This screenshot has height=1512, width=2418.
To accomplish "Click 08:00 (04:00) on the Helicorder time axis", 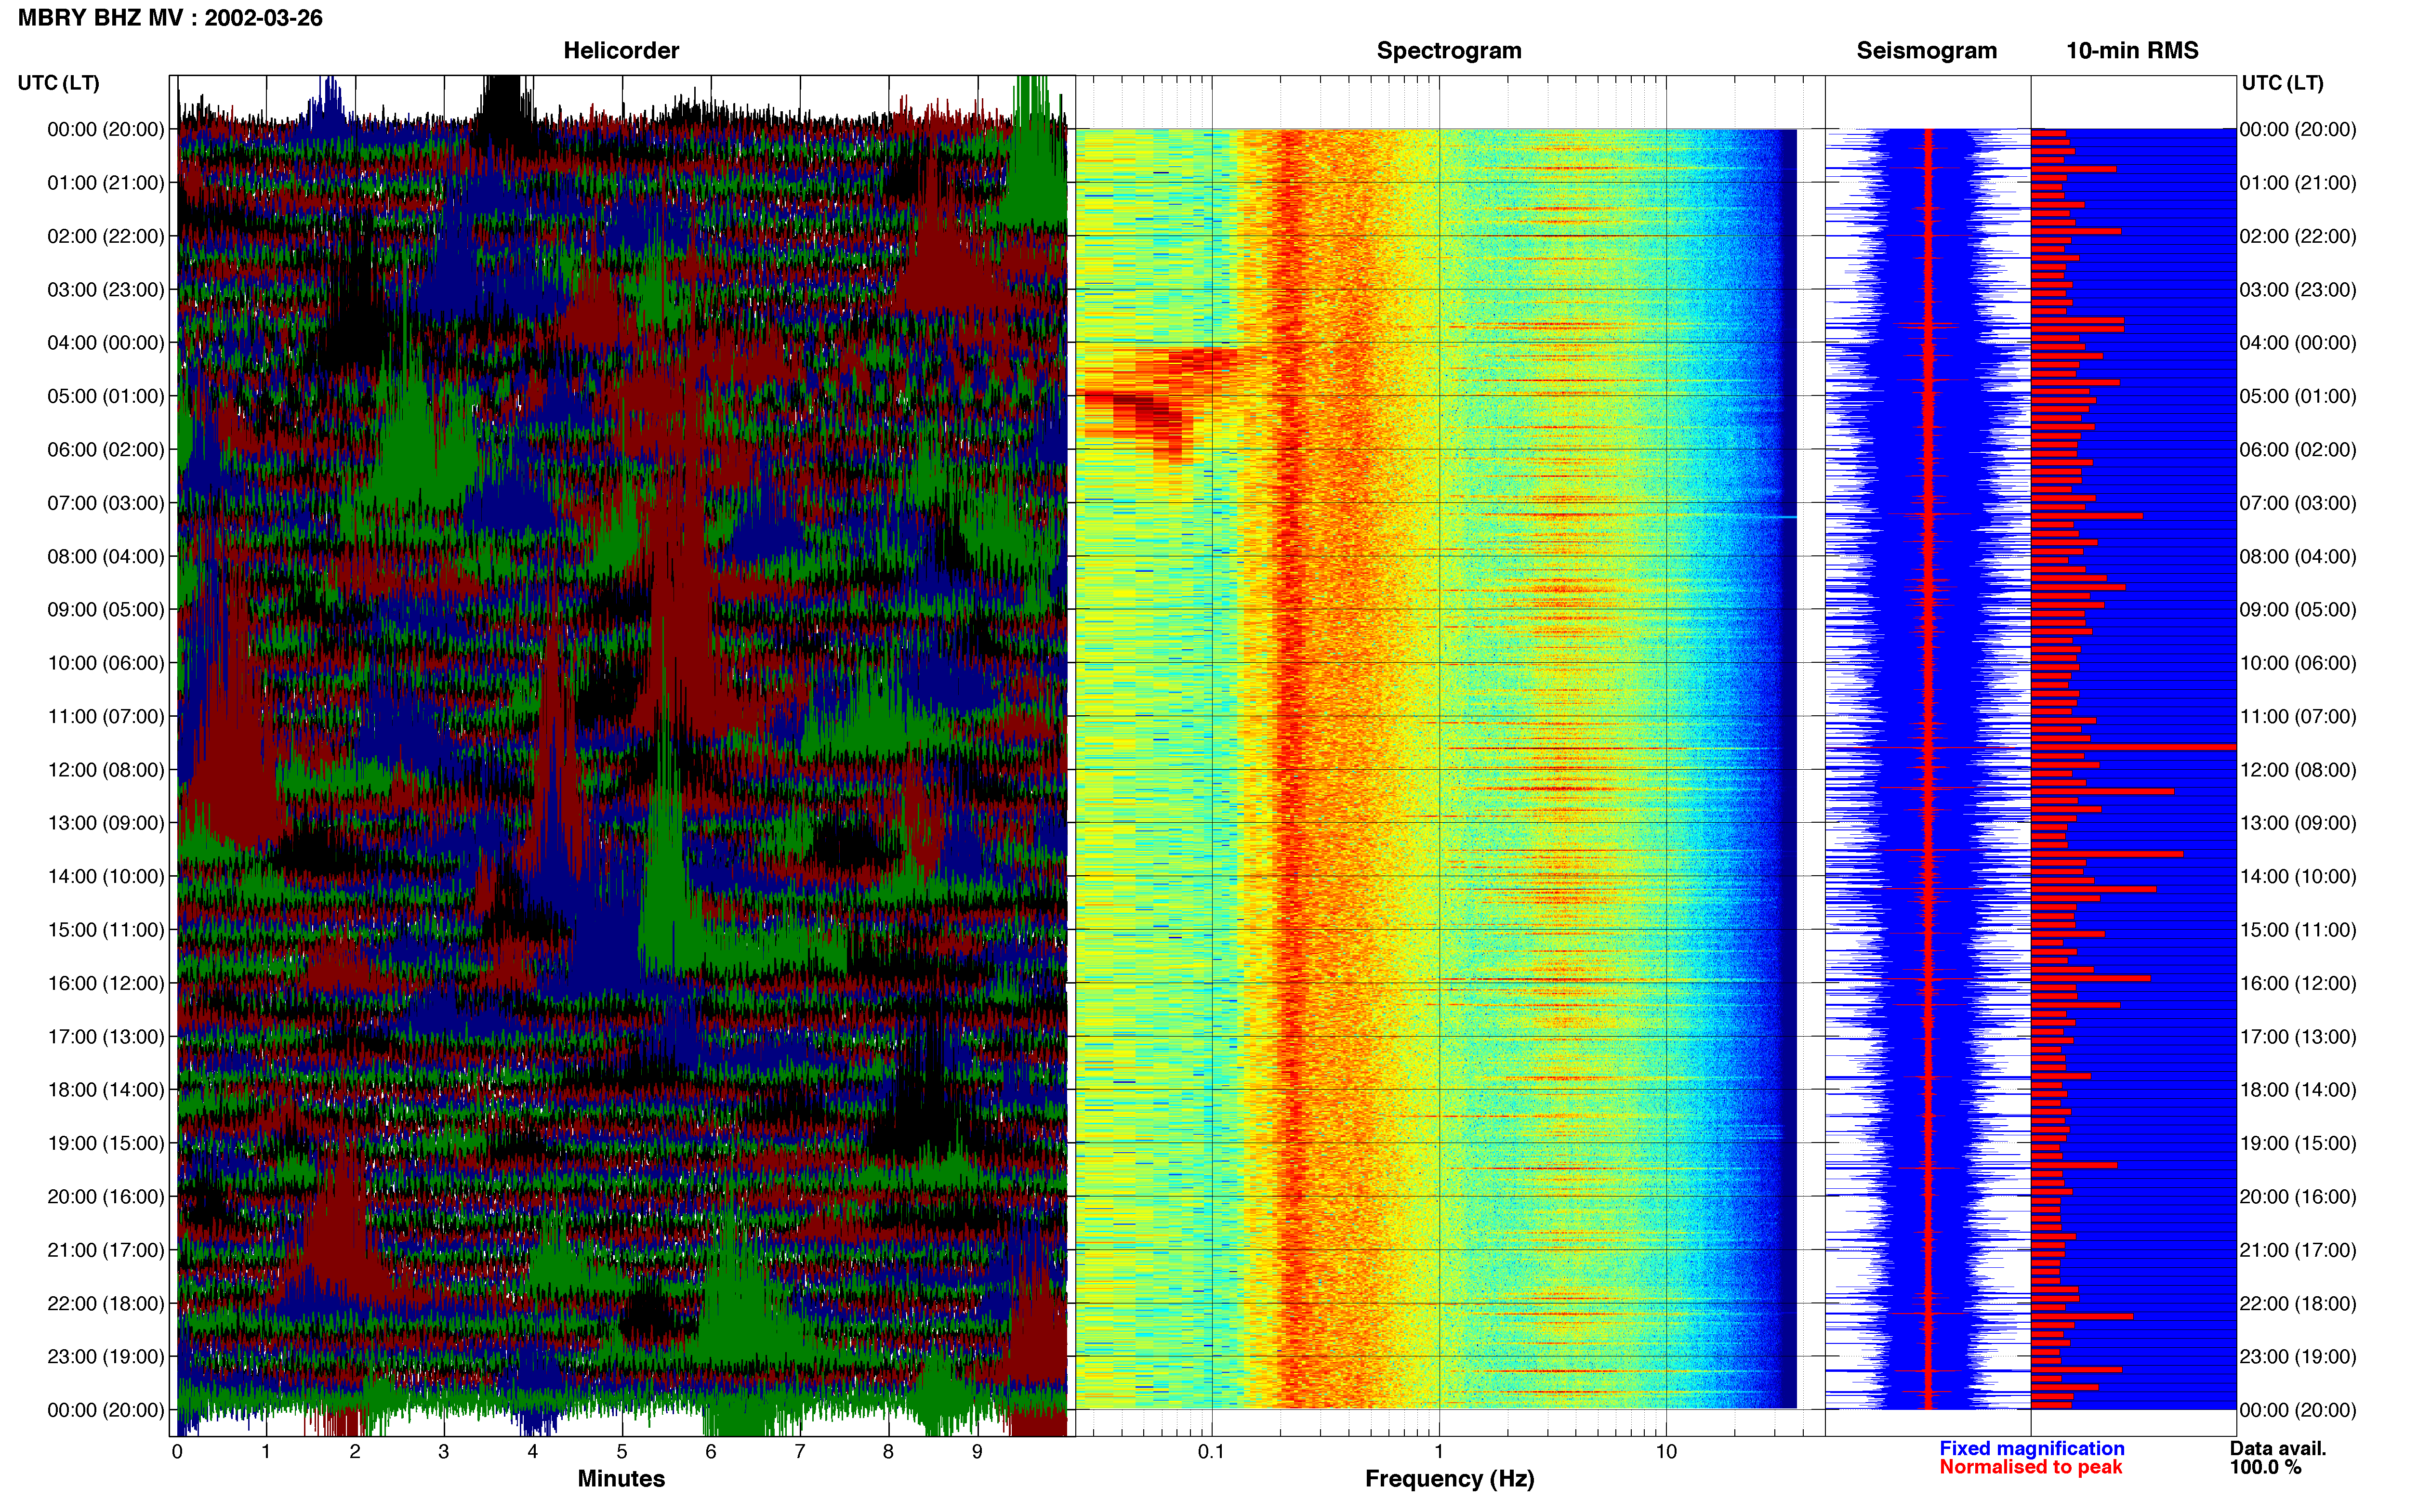I will pyautogui.click(x=106, y=557).
